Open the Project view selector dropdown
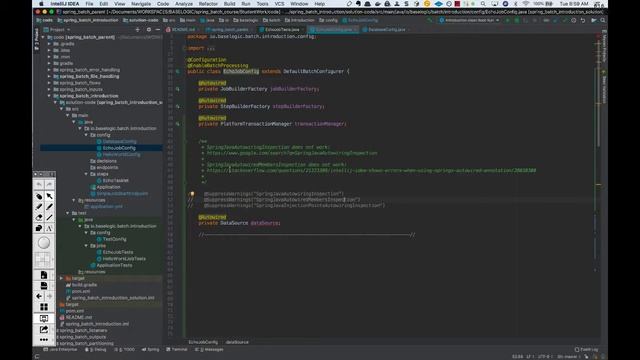The height and width of the screenshot is (360, 640). (x=57, y=29)
